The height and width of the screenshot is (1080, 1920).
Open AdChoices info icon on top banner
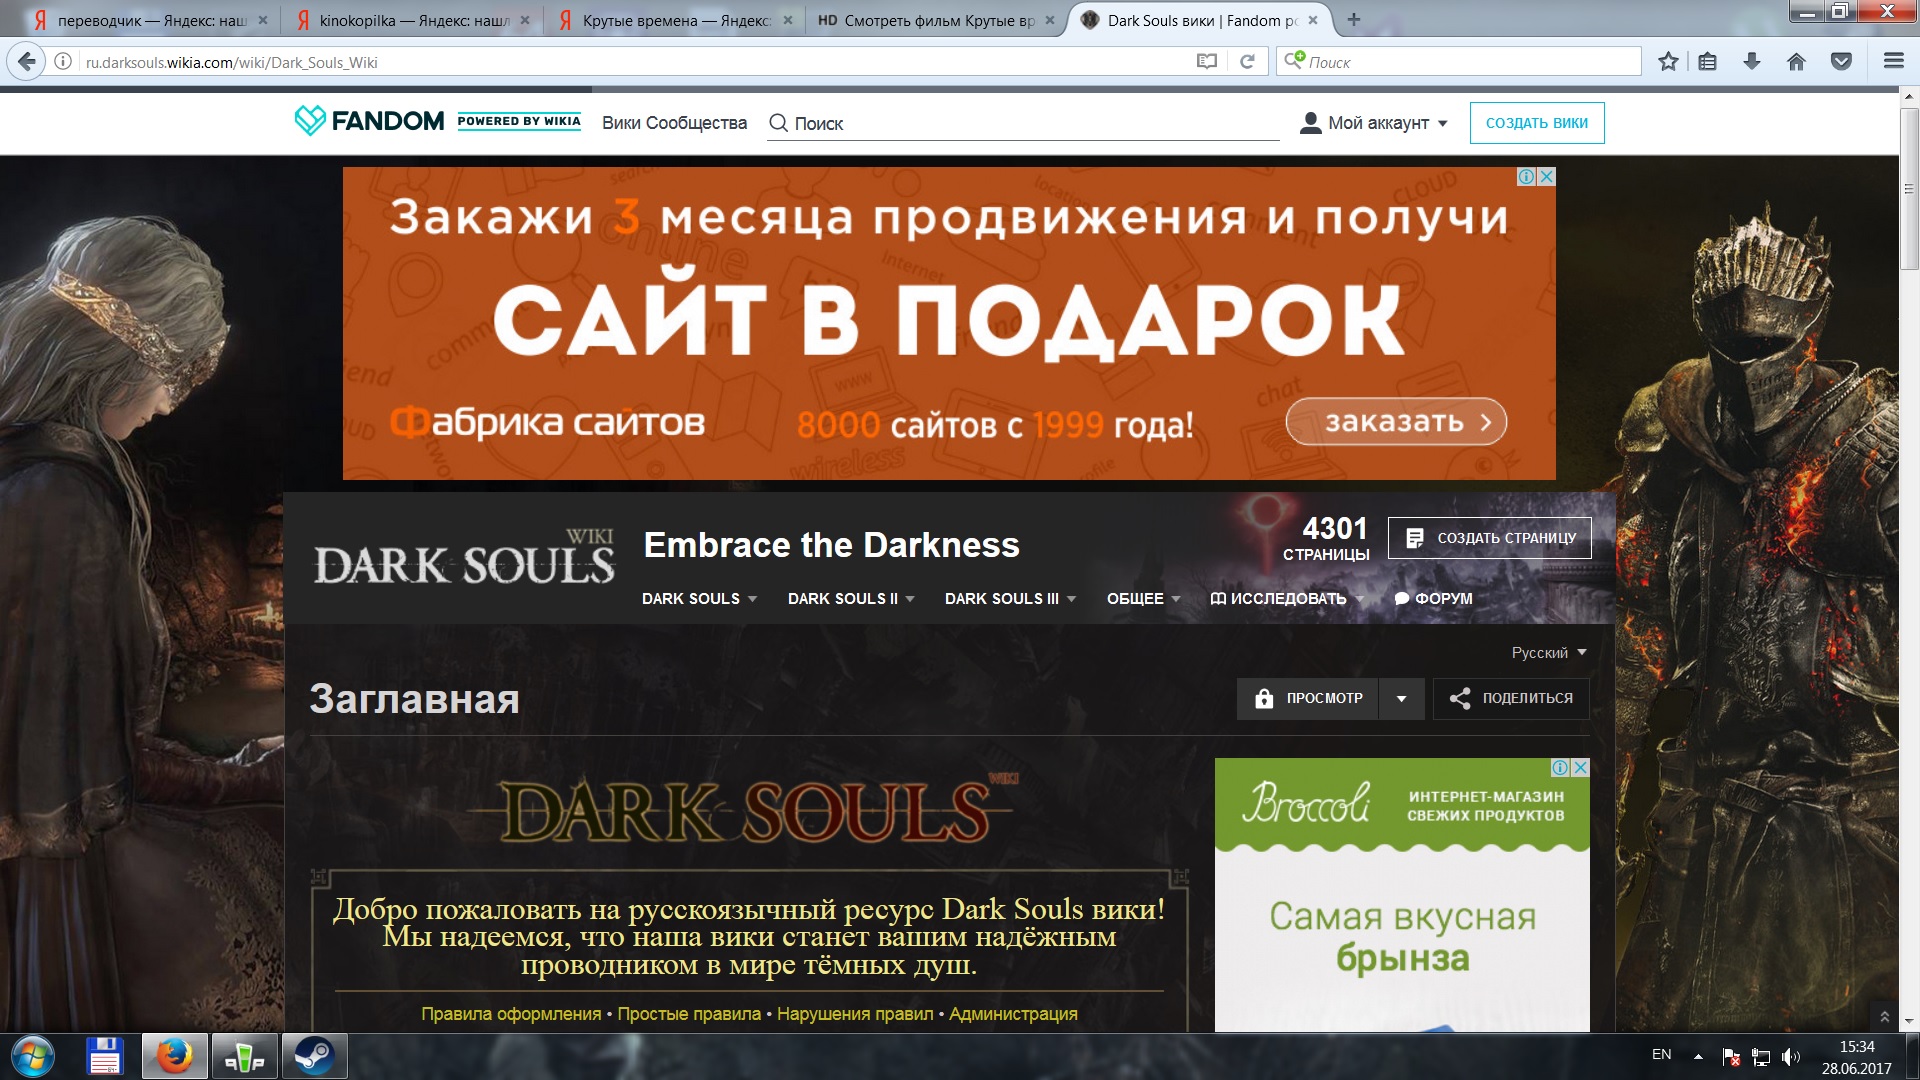(1527, 177)
